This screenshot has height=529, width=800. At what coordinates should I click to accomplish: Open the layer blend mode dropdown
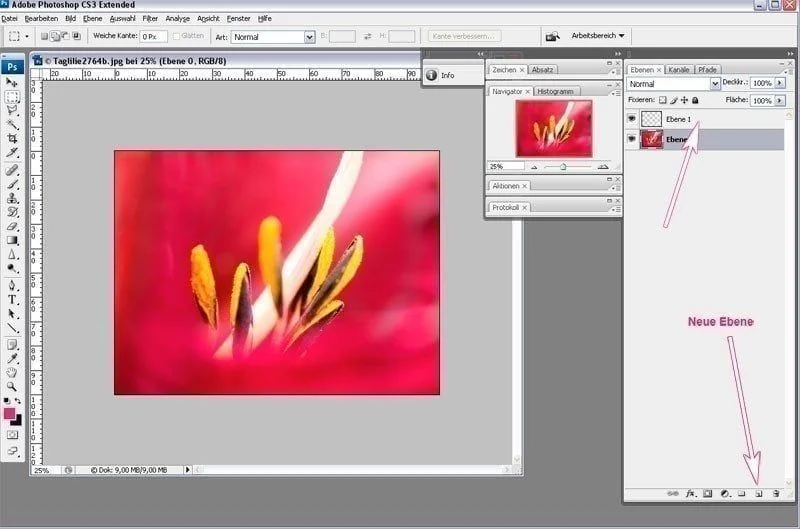point(715,84)
